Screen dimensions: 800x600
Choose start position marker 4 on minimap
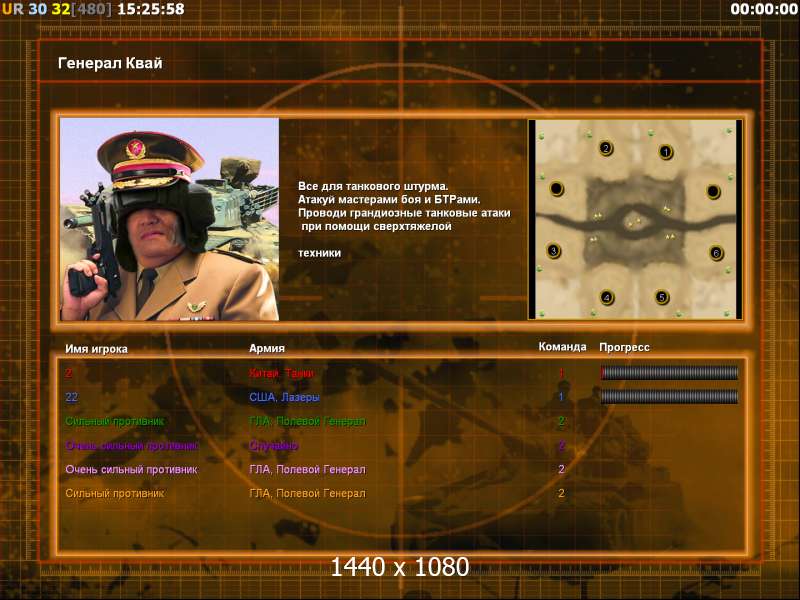[x=607, y=297]
